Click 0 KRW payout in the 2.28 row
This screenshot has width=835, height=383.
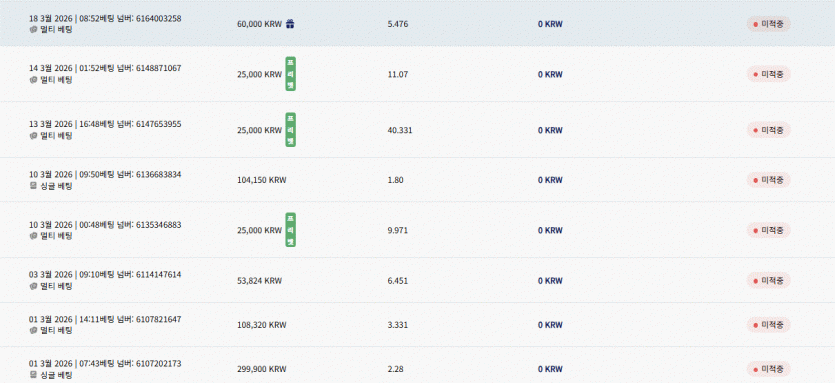550,369
